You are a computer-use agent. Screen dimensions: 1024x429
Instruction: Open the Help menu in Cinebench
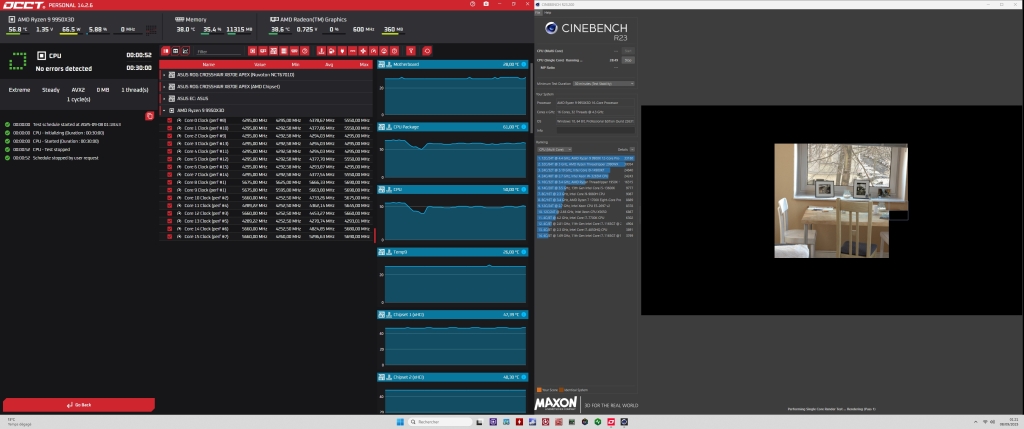(549, 13)
